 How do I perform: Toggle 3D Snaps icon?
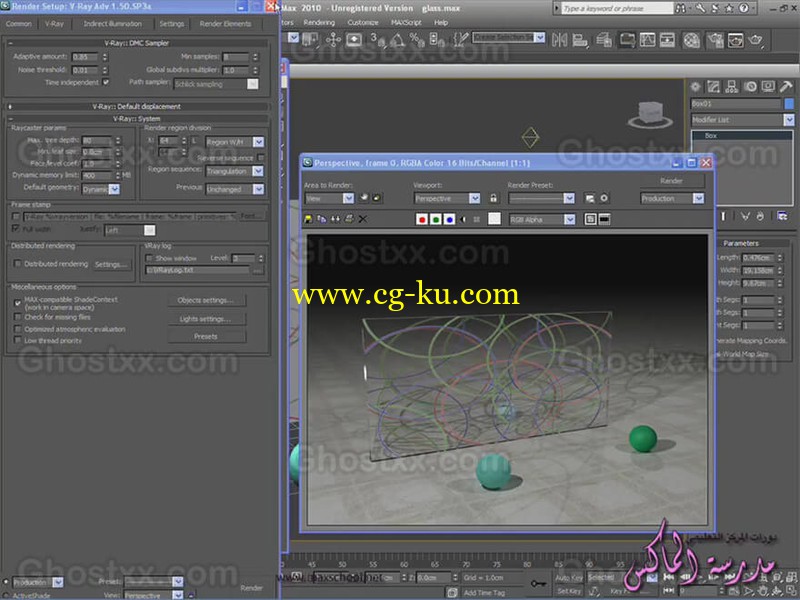[378, 40]
